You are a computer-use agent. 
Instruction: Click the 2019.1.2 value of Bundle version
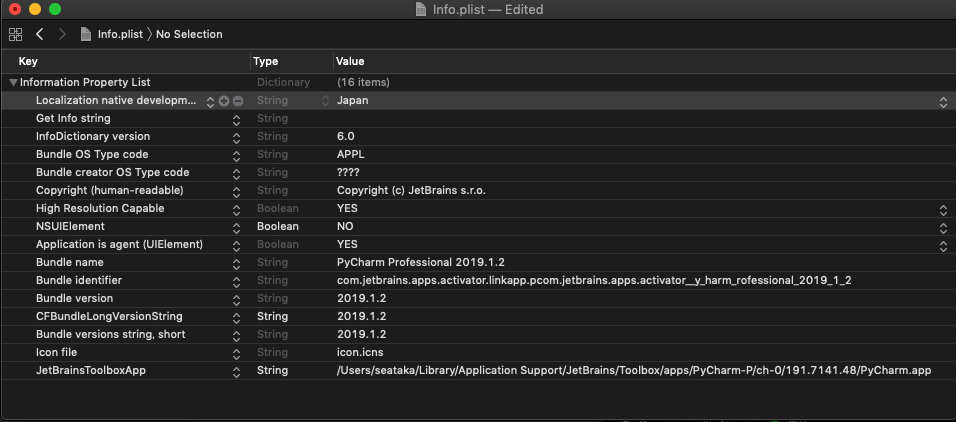tap(362, 298)
